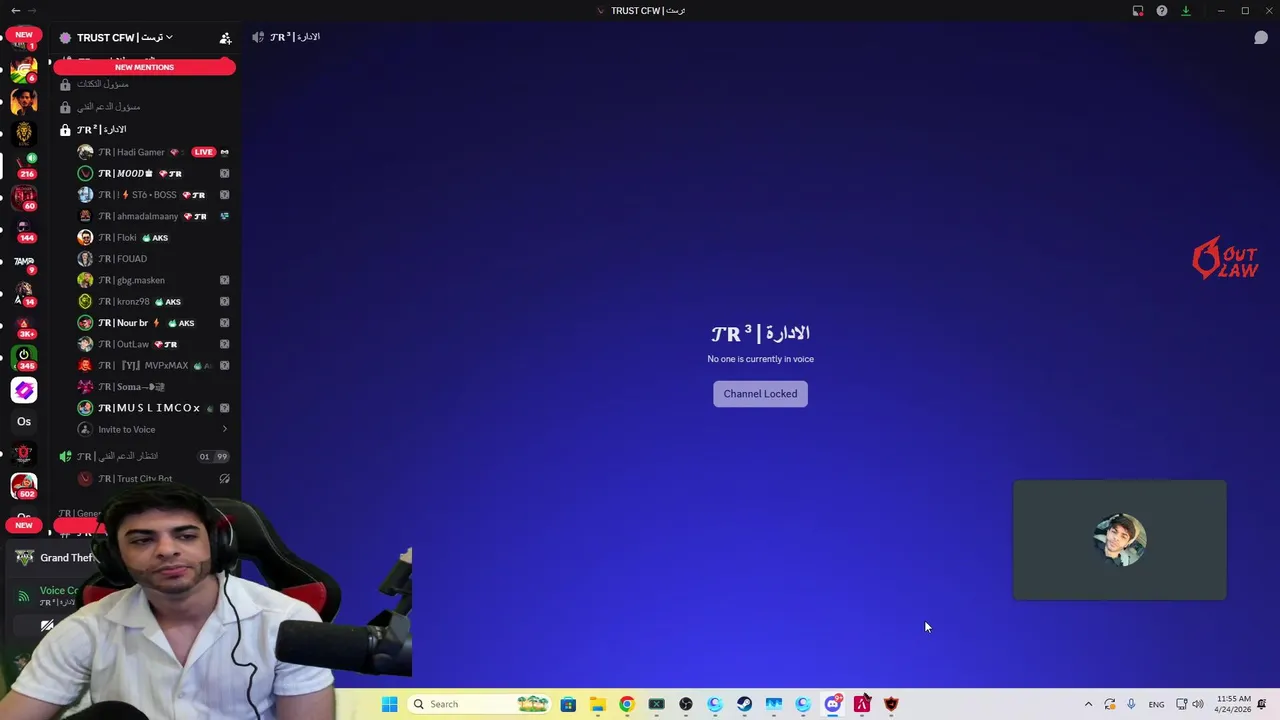Open the Help question mark icon
This screenshot has height=720, width=1280.
pyautogui.click(x=1162, y=11)
